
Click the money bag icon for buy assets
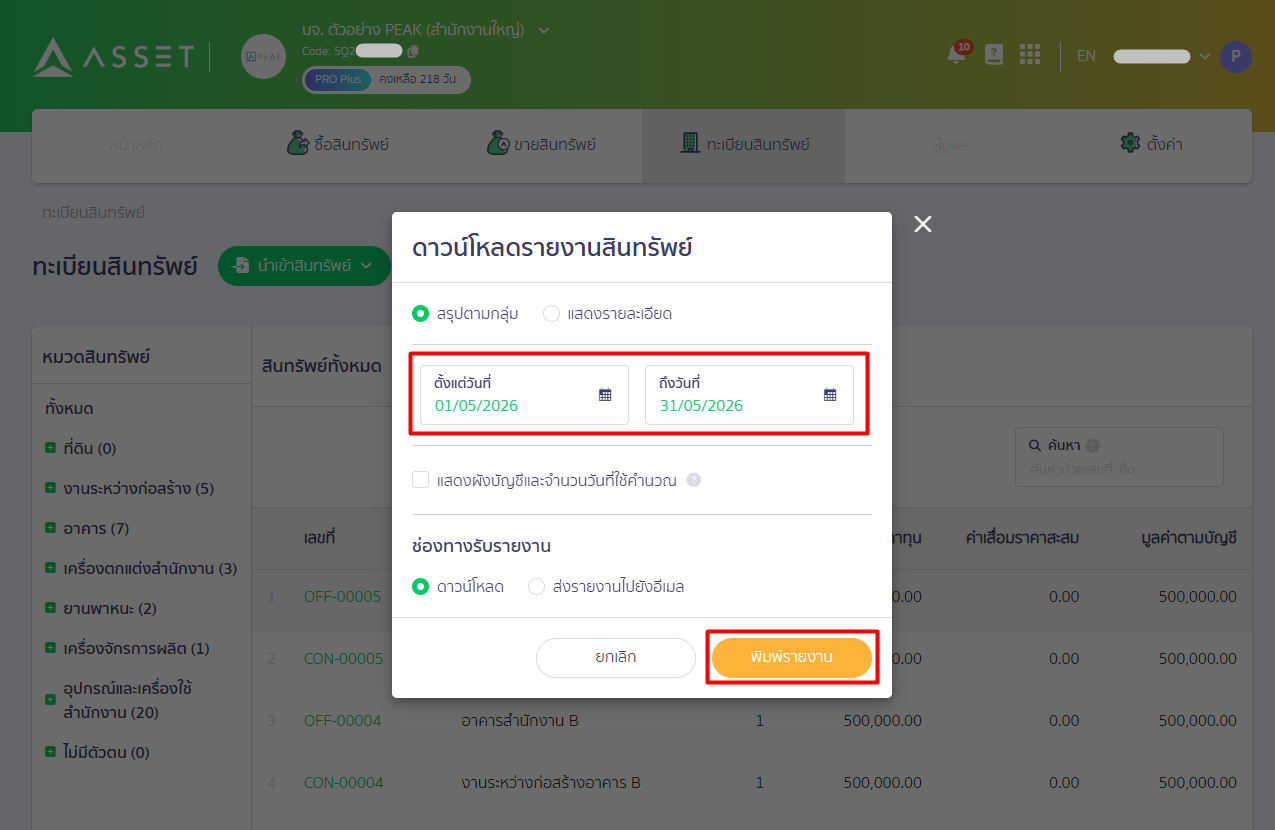(297, 143)
